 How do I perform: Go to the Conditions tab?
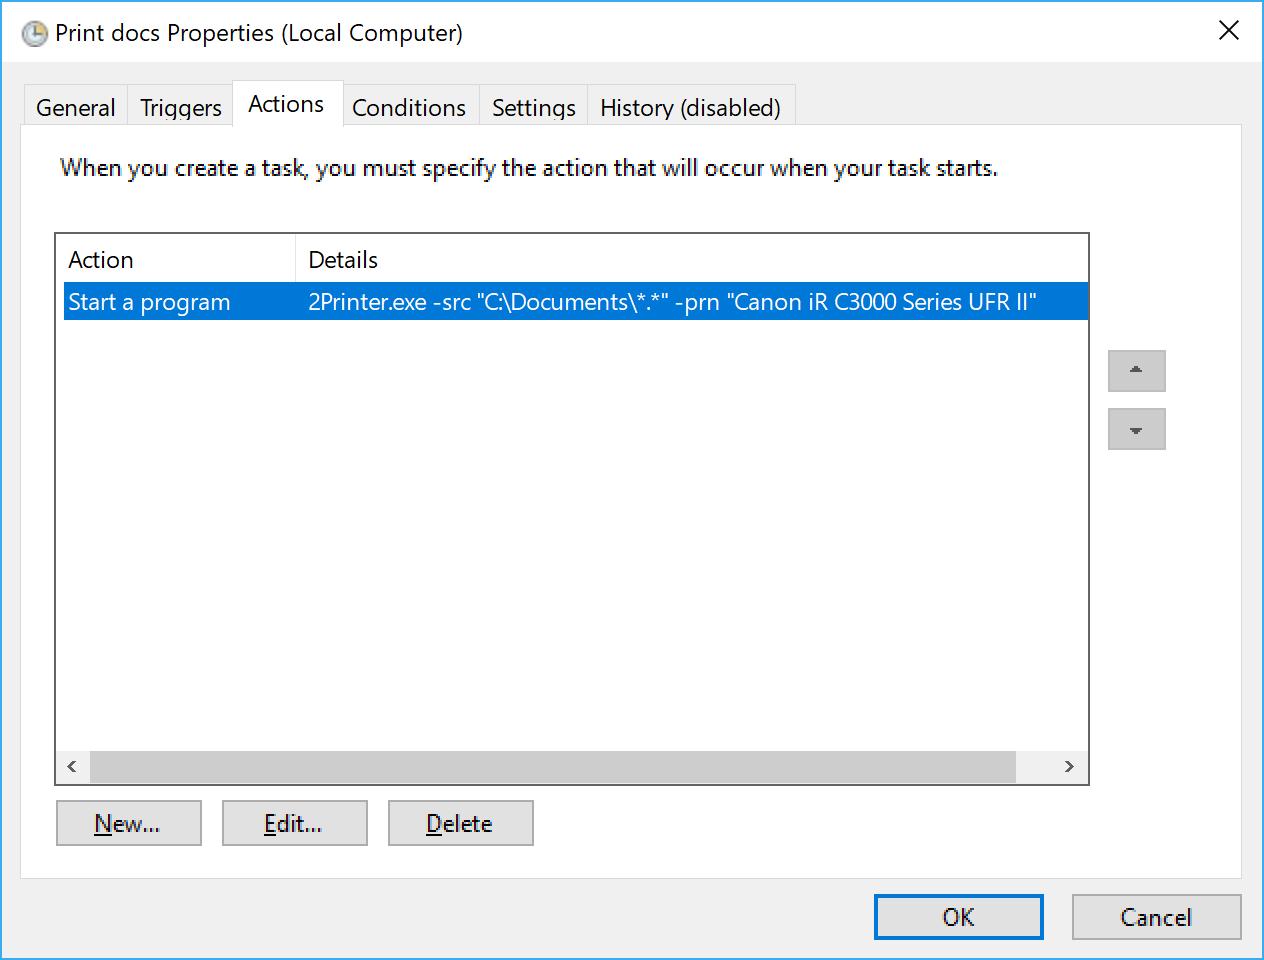[409, 108]
